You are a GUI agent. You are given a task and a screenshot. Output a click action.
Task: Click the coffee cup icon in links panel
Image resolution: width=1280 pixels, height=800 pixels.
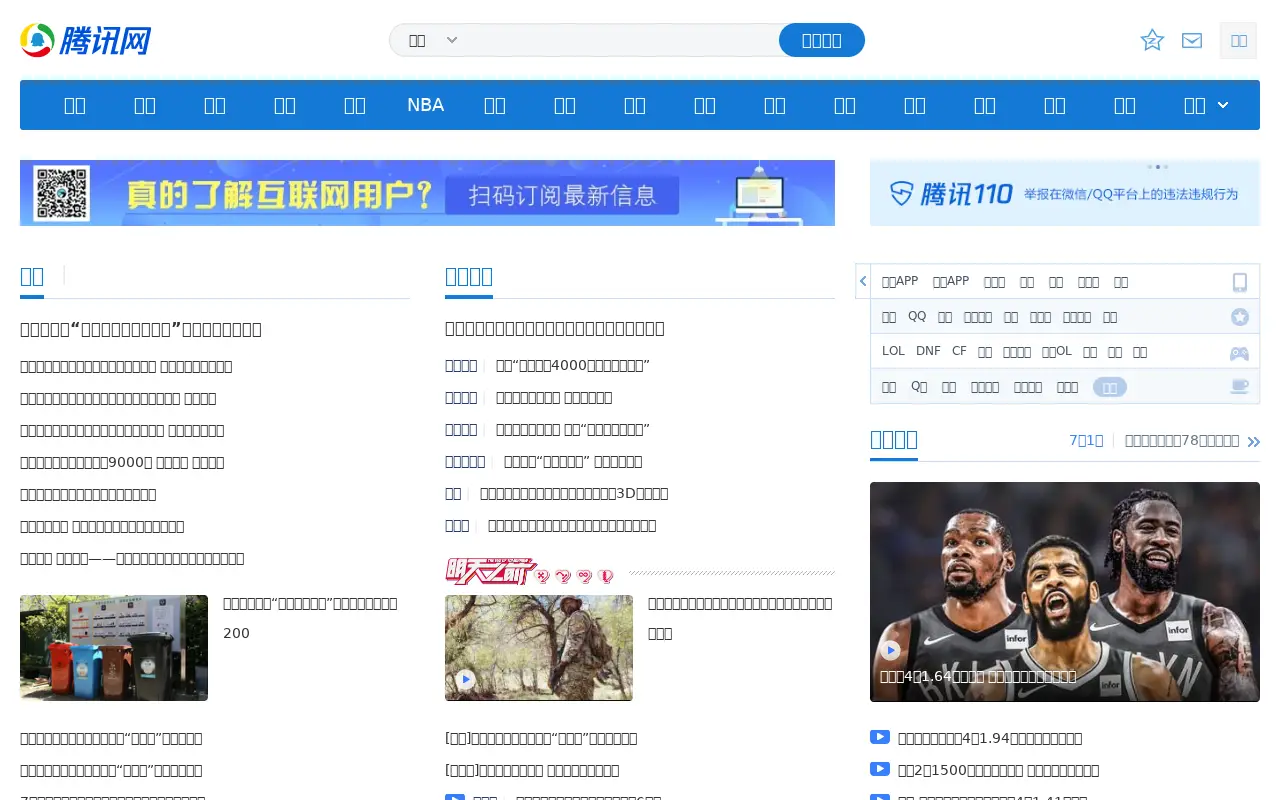(x=1240, y=386)
